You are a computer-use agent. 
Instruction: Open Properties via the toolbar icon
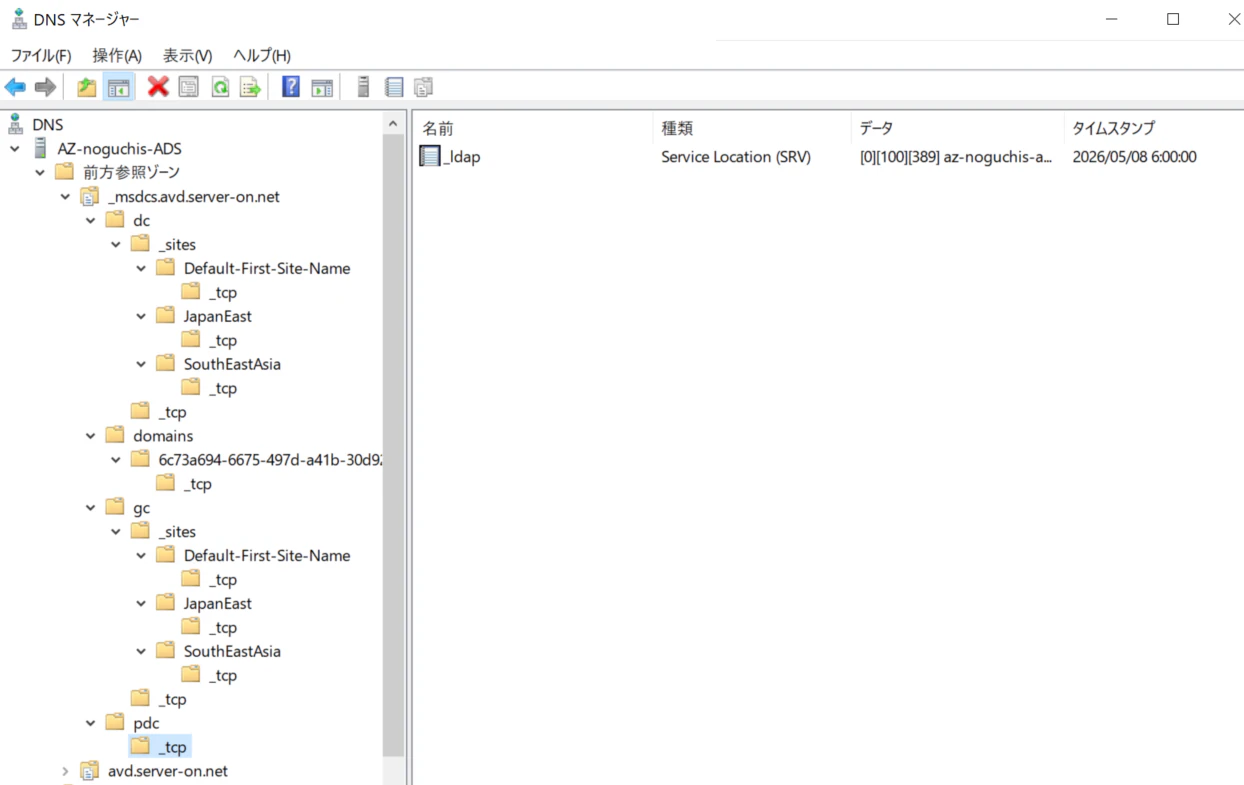click(188, 87)
